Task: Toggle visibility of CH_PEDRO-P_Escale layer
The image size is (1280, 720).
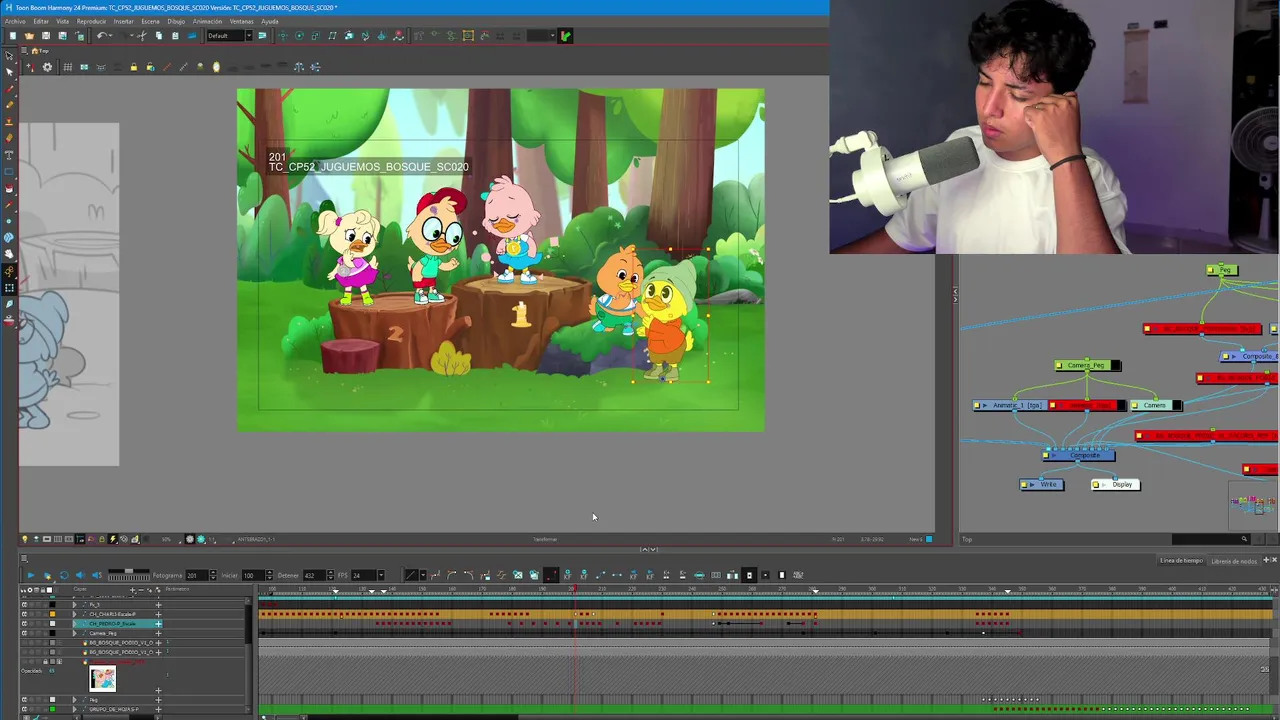Action: pos(24,623)
